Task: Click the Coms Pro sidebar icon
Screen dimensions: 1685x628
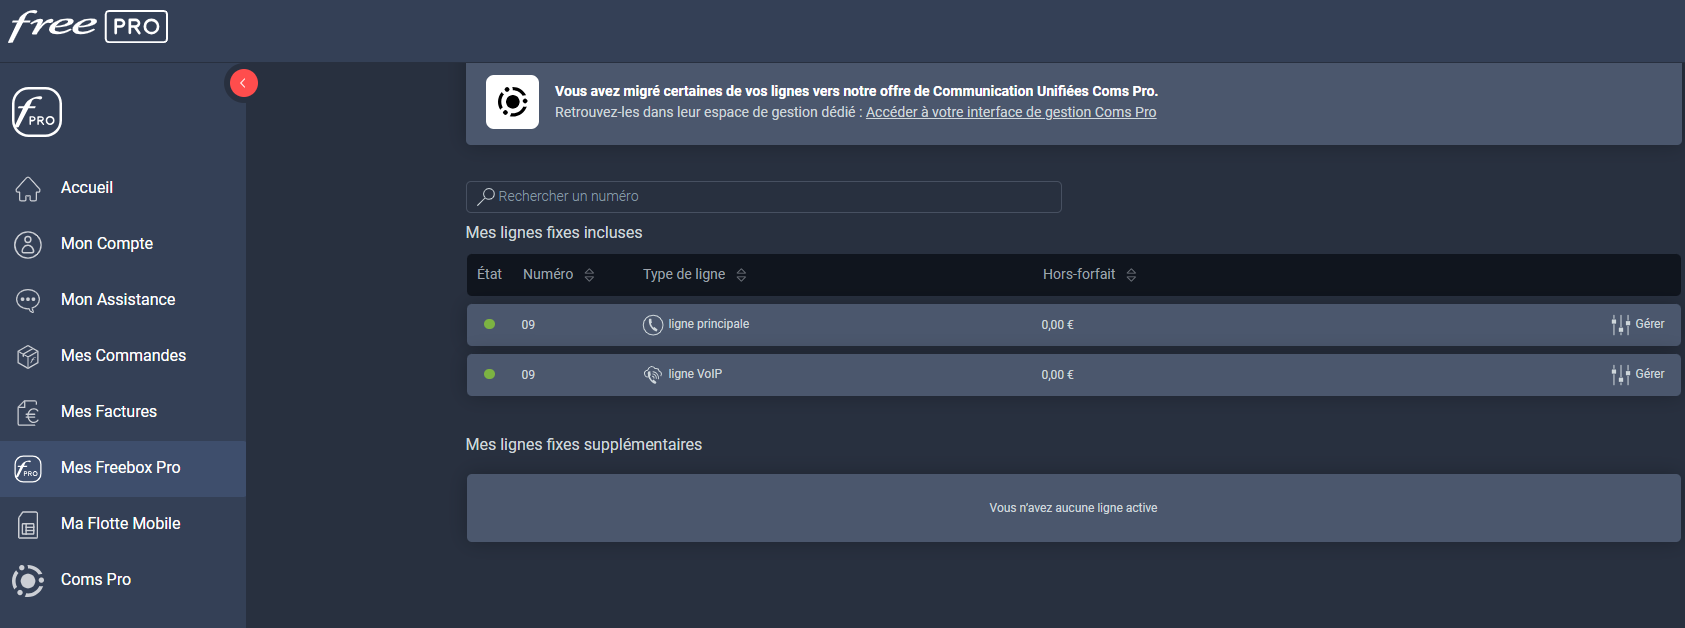Action: [x=28, y=580]
